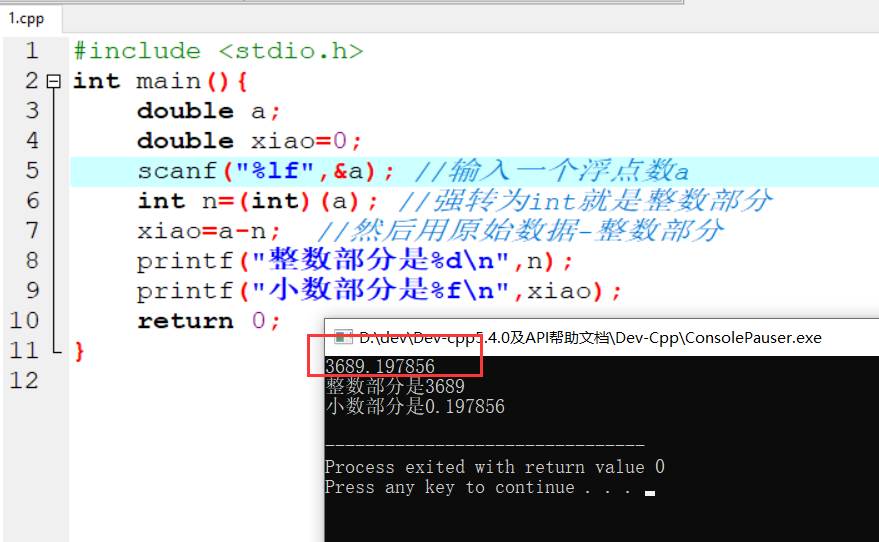This screenshot has height=542, width=879.
Task: Place cursor on '#include <stdio.h>' line
Action: [219, 52]
